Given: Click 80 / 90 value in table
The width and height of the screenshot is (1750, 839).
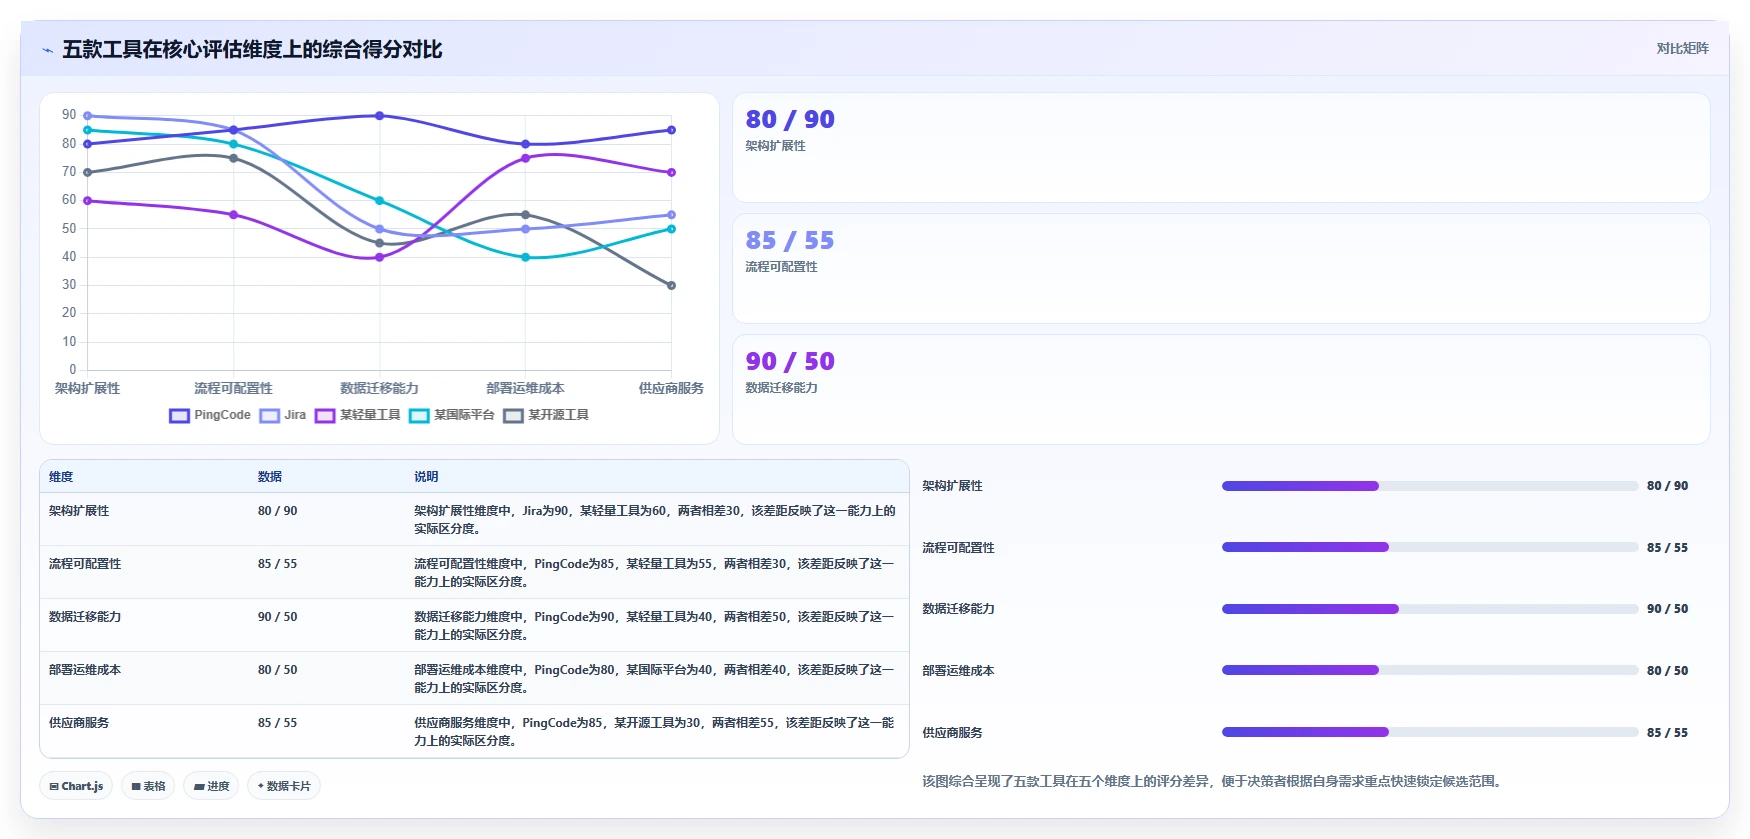Looking at the screenshot, I should (277, 511).
